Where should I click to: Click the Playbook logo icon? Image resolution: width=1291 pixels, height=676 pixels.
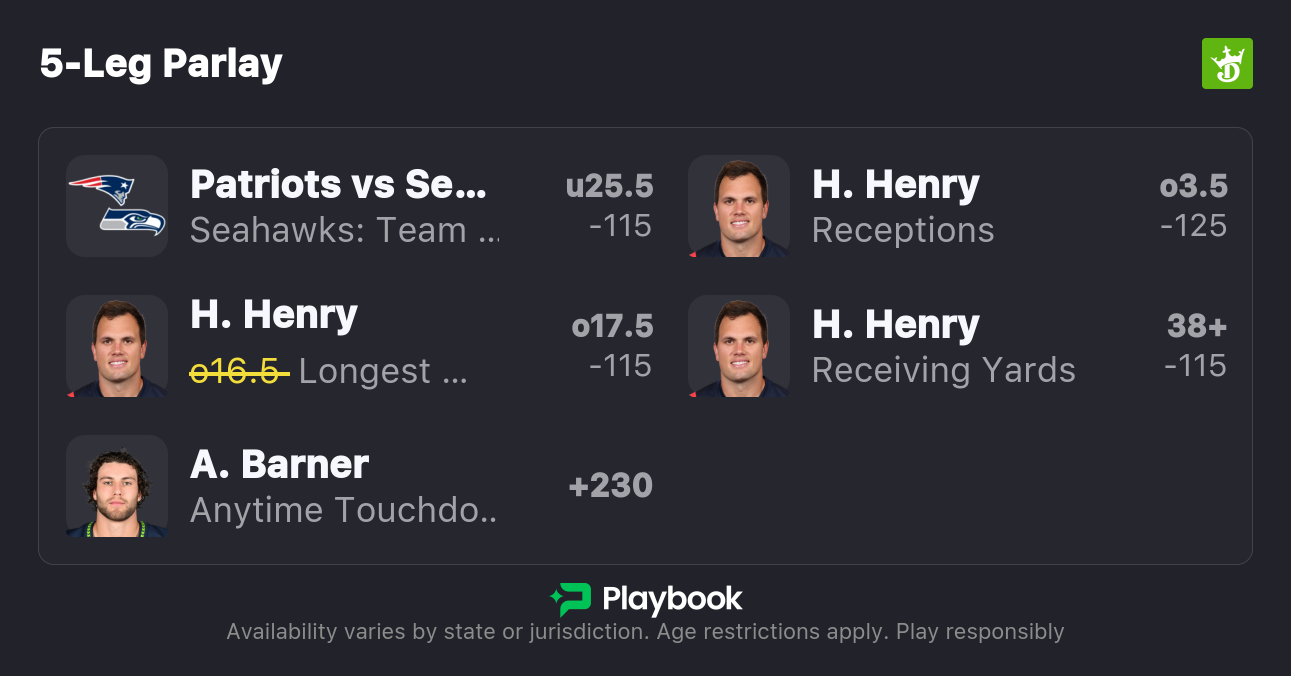(x=570, y=599)
